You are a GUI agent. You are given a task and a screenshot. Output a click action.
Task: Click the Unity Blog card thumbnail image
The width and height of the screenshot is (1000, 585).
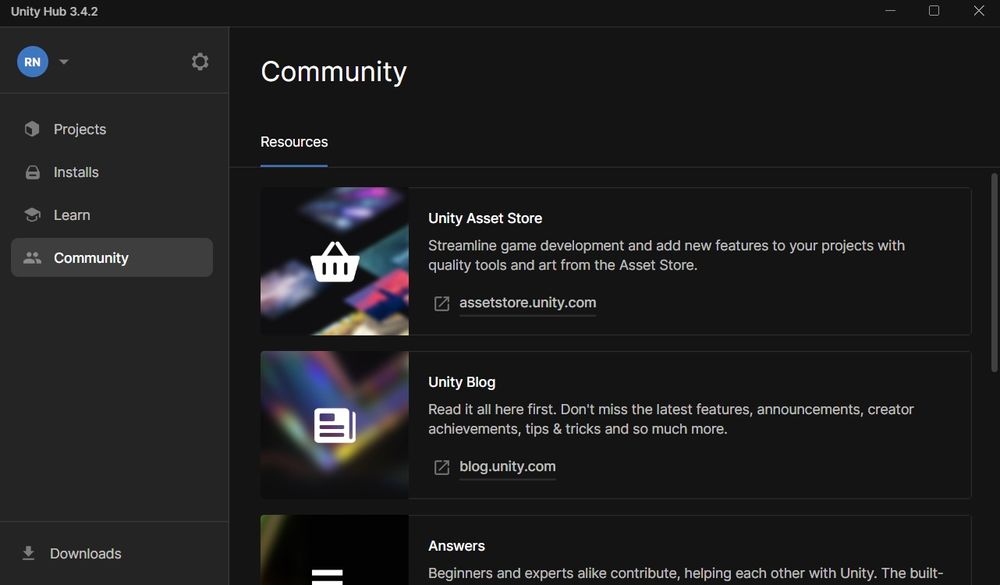(x=334, y=424)
